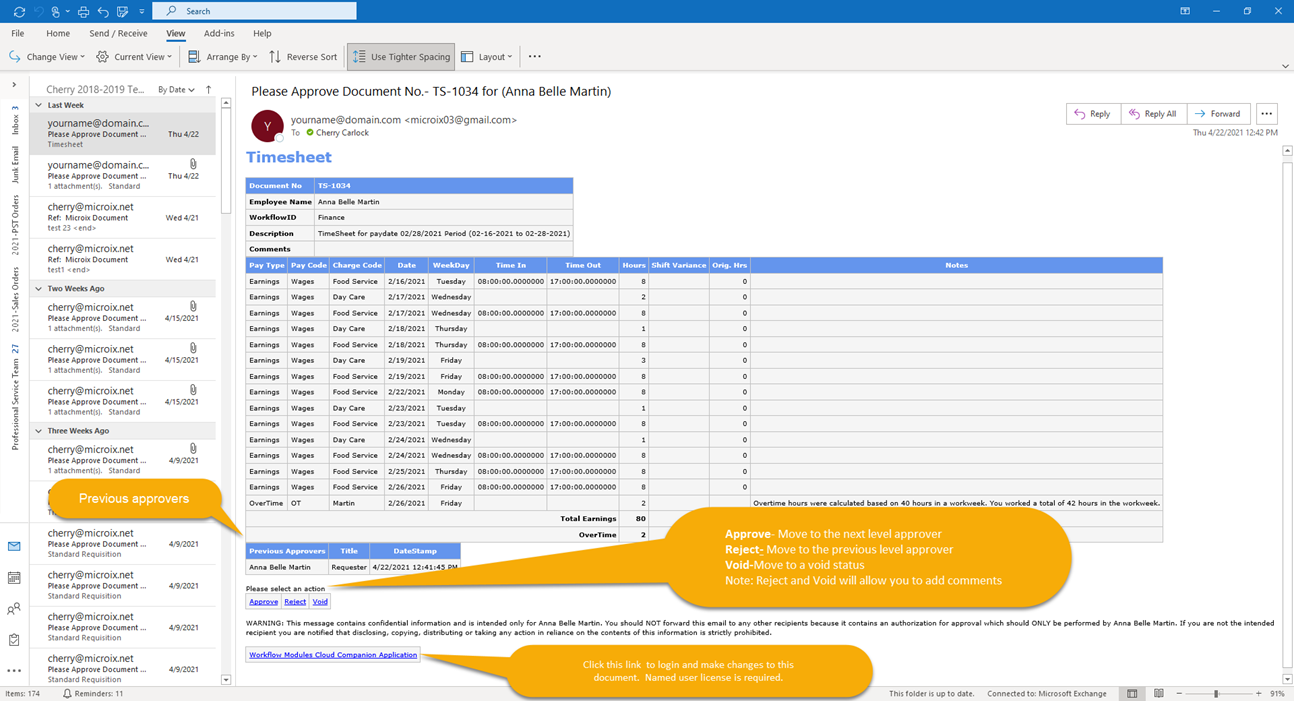
Task: Click the Reverse Sort icon
Action: (x=275, y=57)
